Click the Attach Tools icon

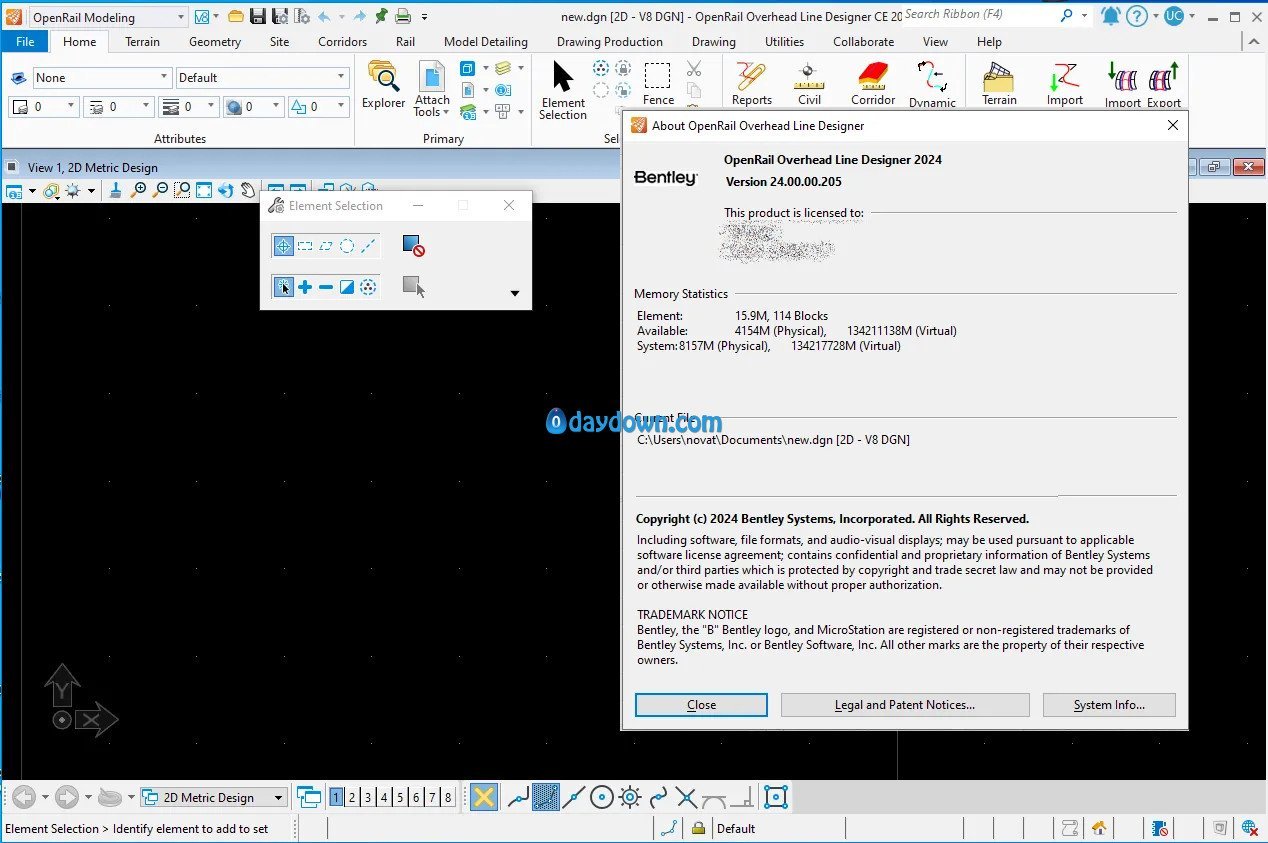432,89
